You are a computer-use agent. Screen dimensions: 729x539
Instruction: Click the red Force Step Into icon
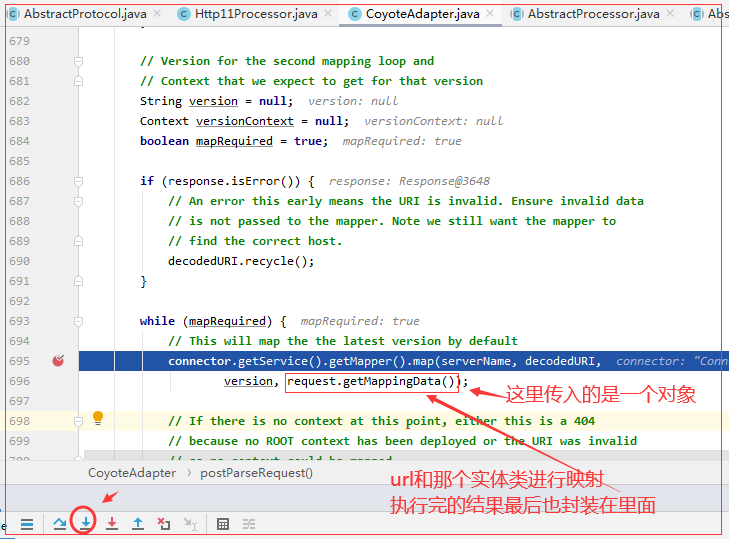(112, 524)
